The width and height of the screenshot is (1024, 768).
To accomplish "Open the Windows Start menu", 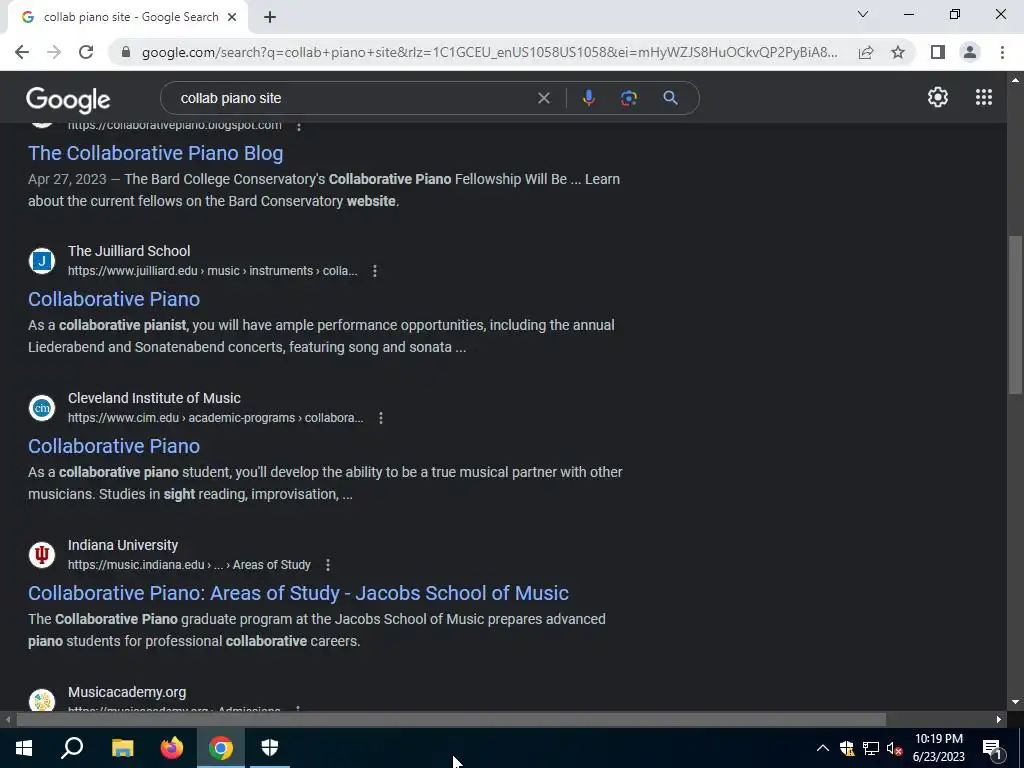I will (x=24, y=748).
